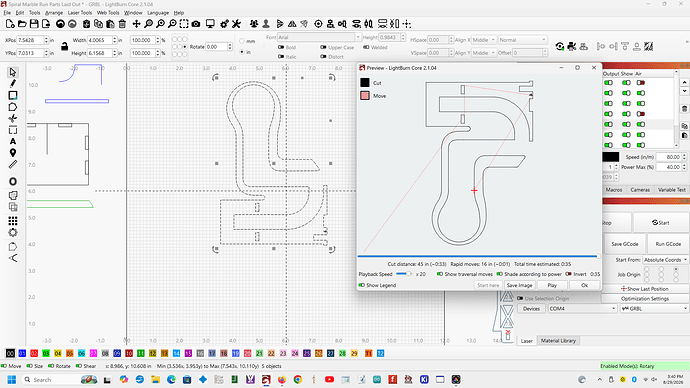Activate the Edit Nodes tool
The width and height of the screenshot is (690, 388).
click(13, 118)
